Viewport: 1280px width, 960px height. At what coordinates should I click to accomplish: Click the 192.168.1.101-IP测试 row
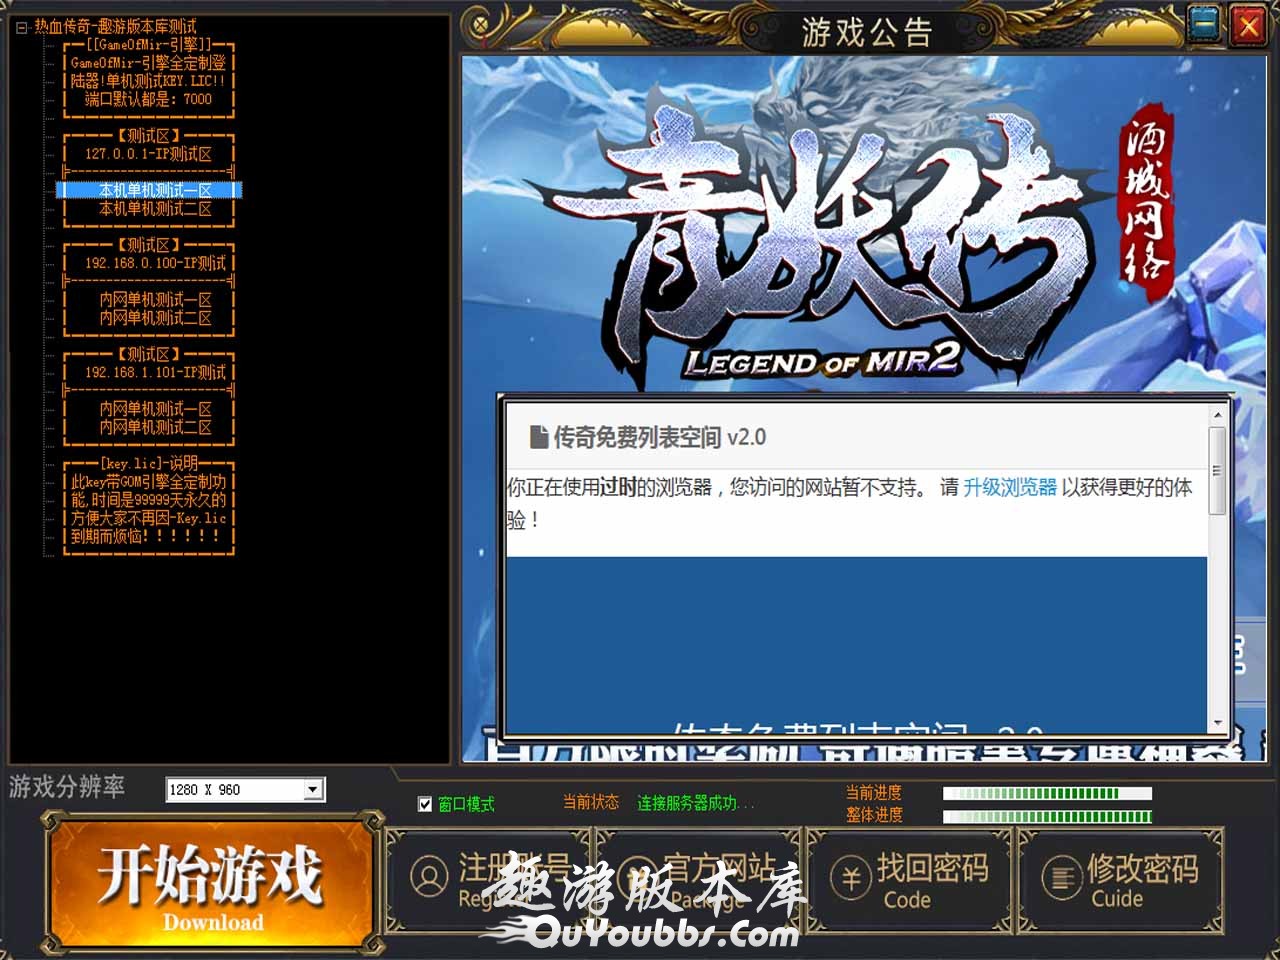click(x=155, y=372)
